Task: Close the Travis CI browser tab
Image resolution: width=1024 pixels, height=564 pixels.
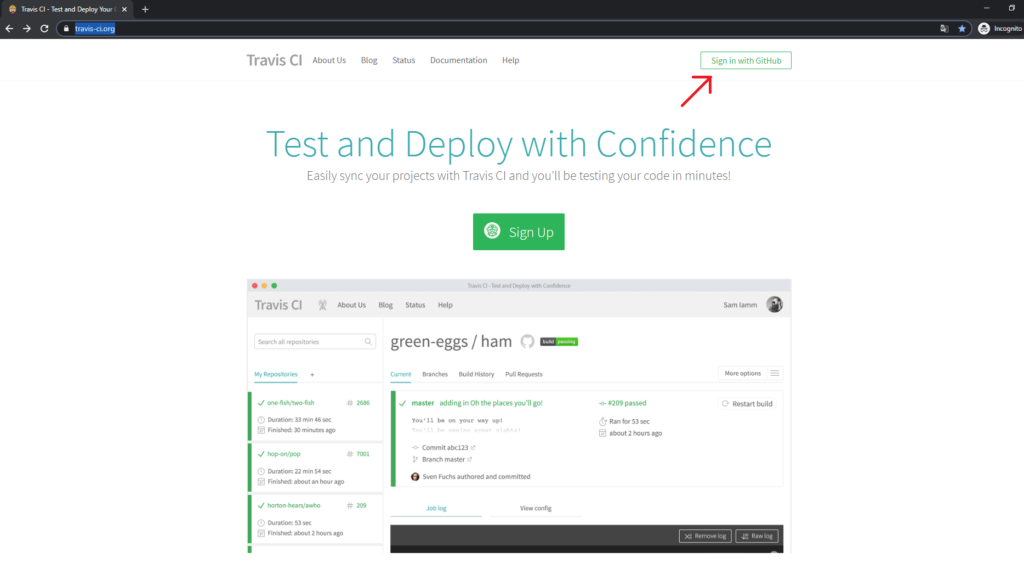Action: pos(124,9)
